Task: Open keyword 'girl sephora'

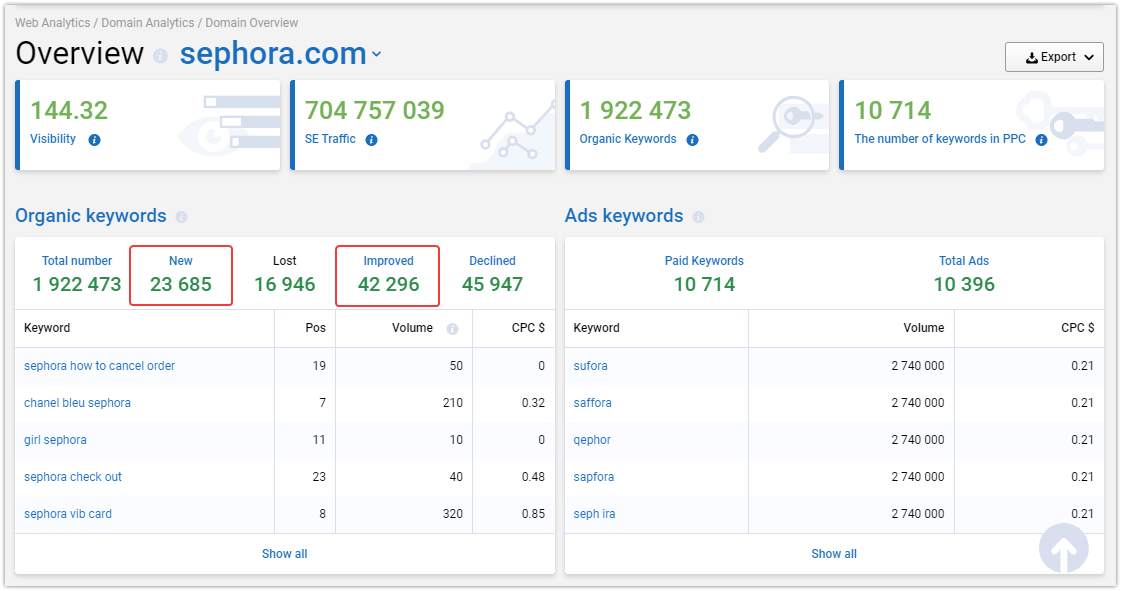Action: (55, 440)
